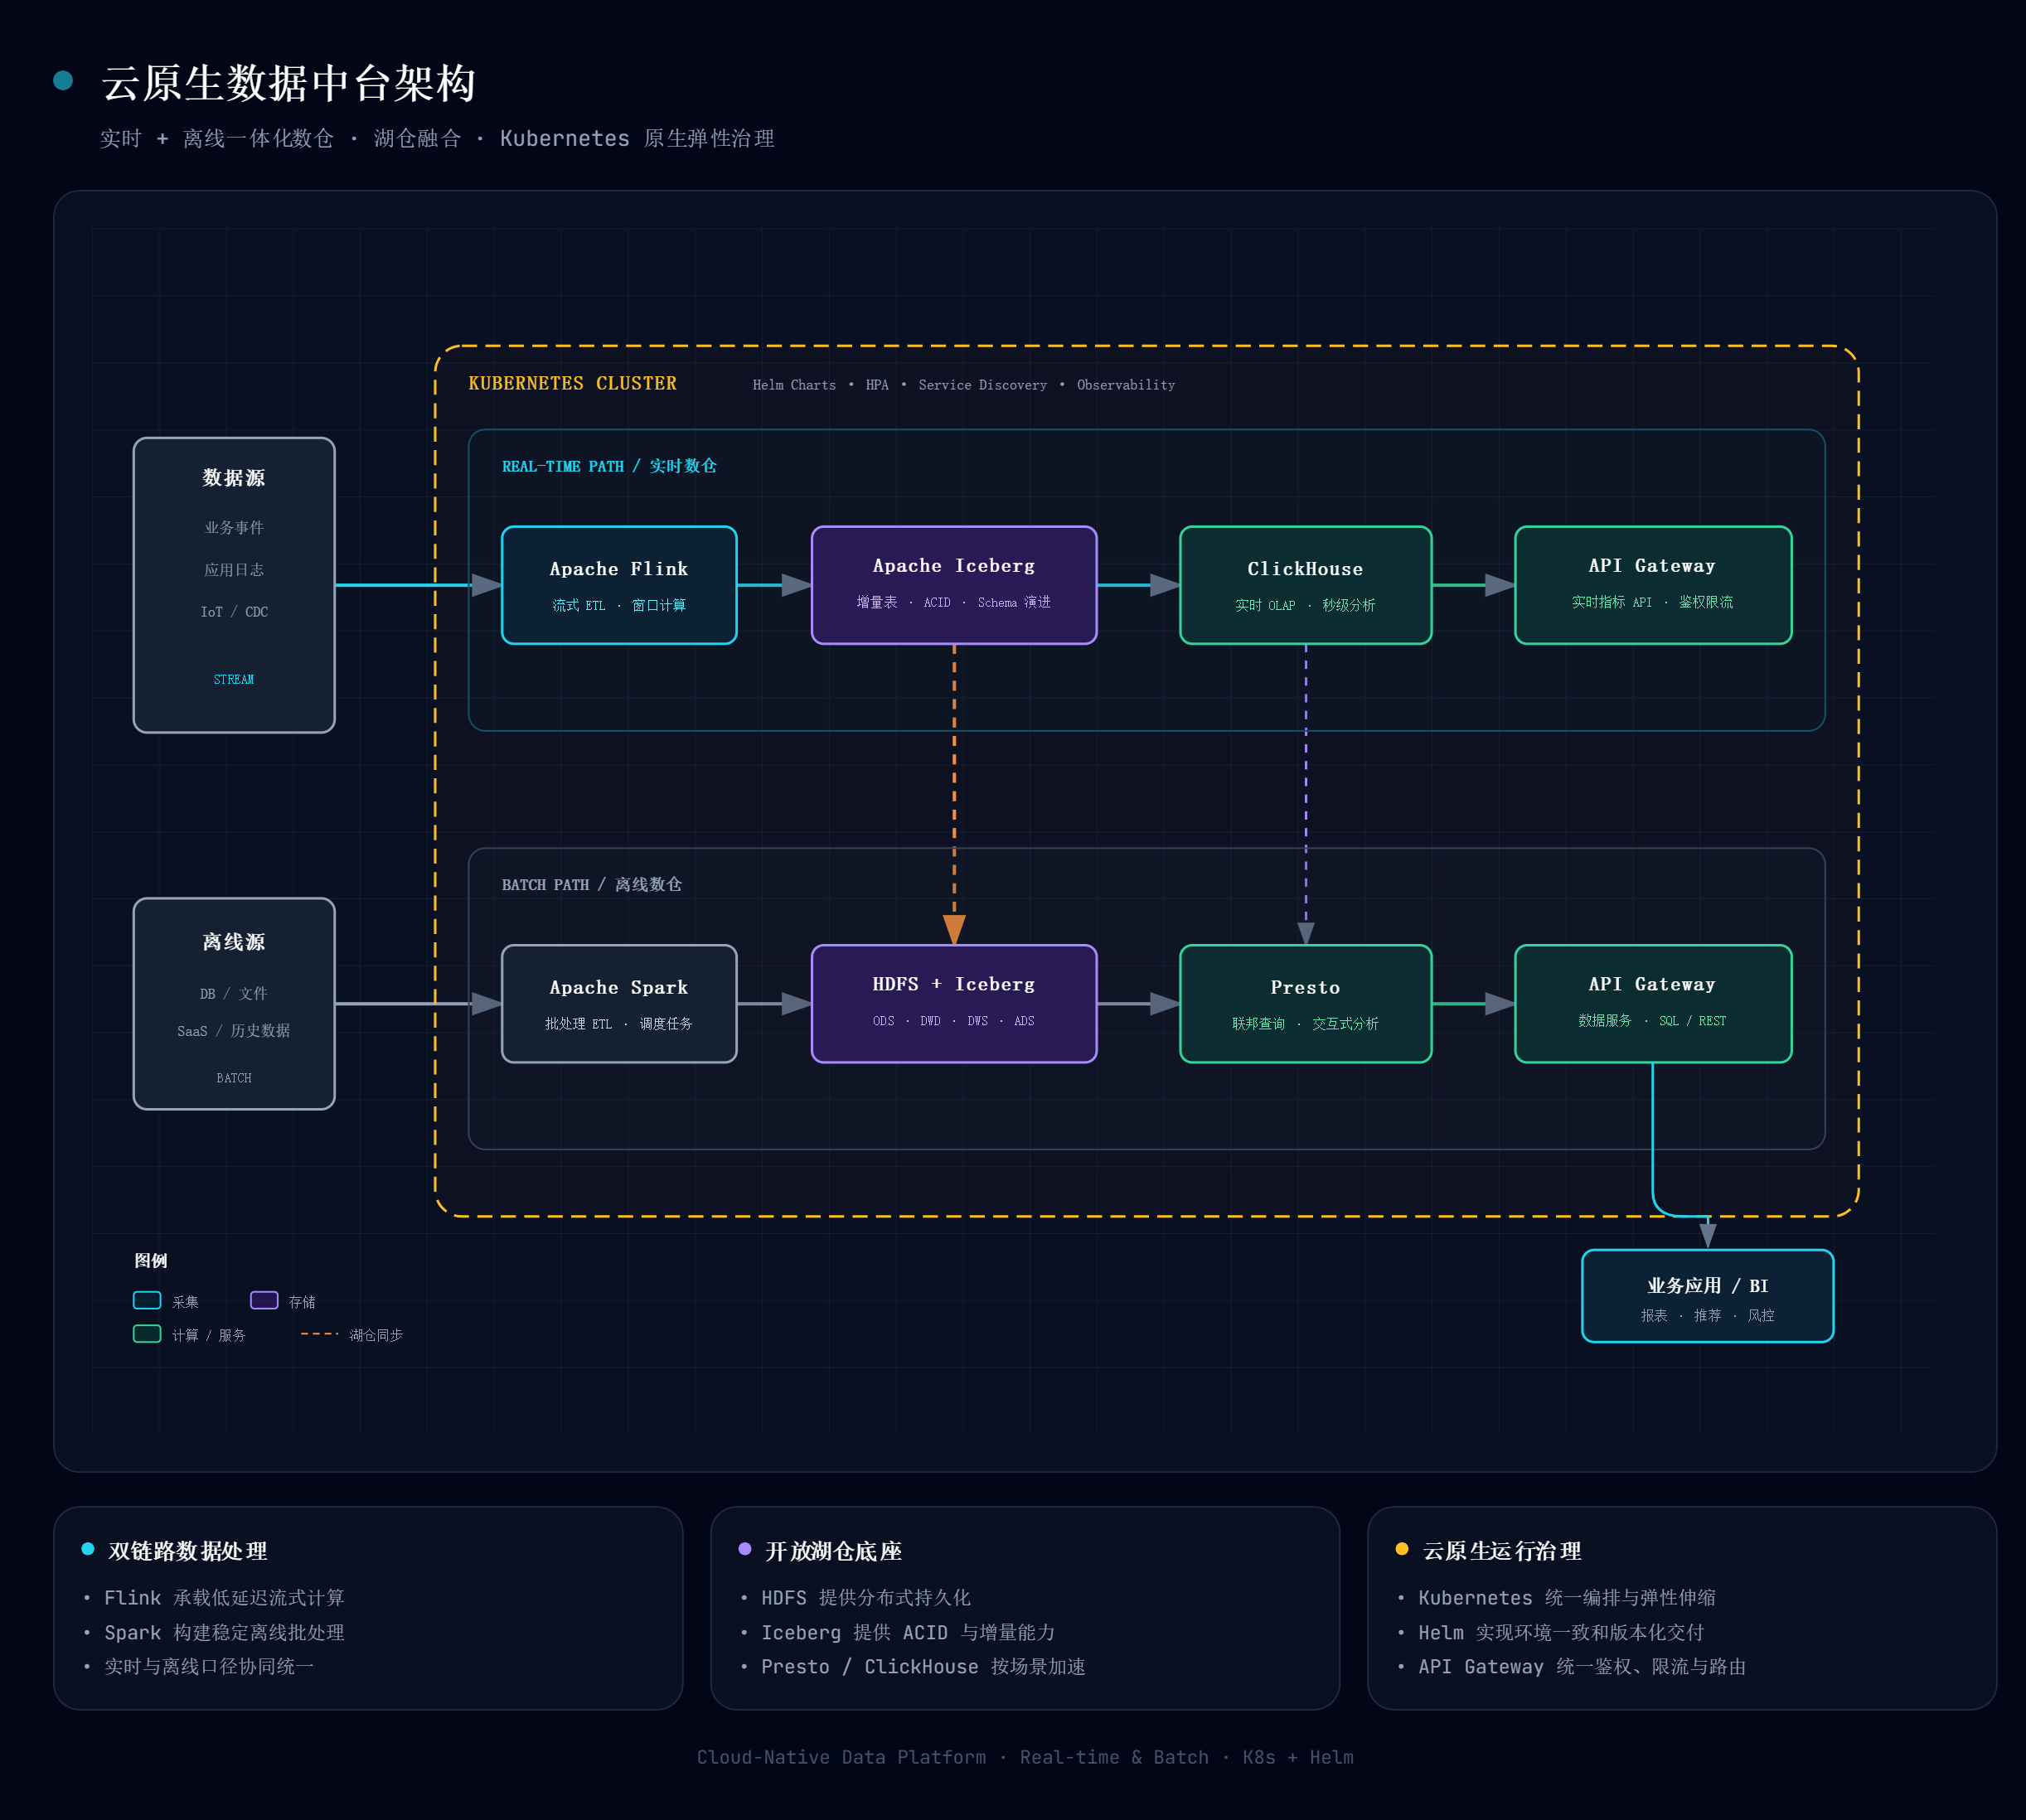
Task: Click the 业务事件 entry in 数据源
Action: point(234,527)
